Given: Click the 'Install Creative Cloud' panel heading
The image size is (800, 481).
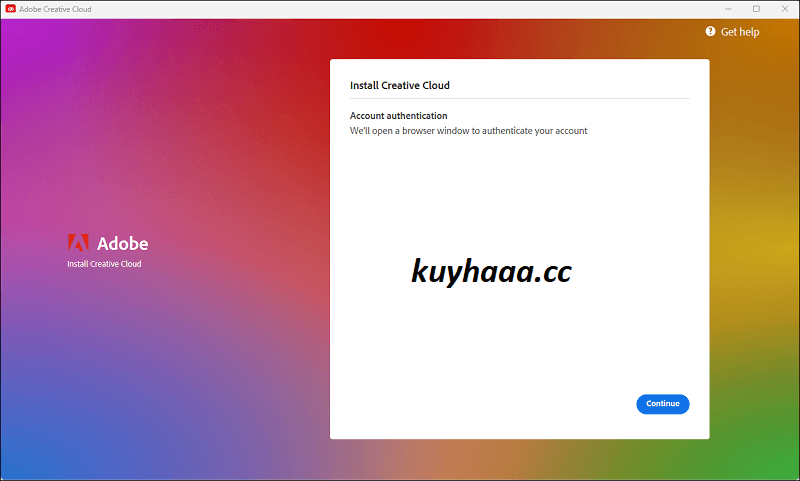Looking at the screenshot, I should click(399, 85).
